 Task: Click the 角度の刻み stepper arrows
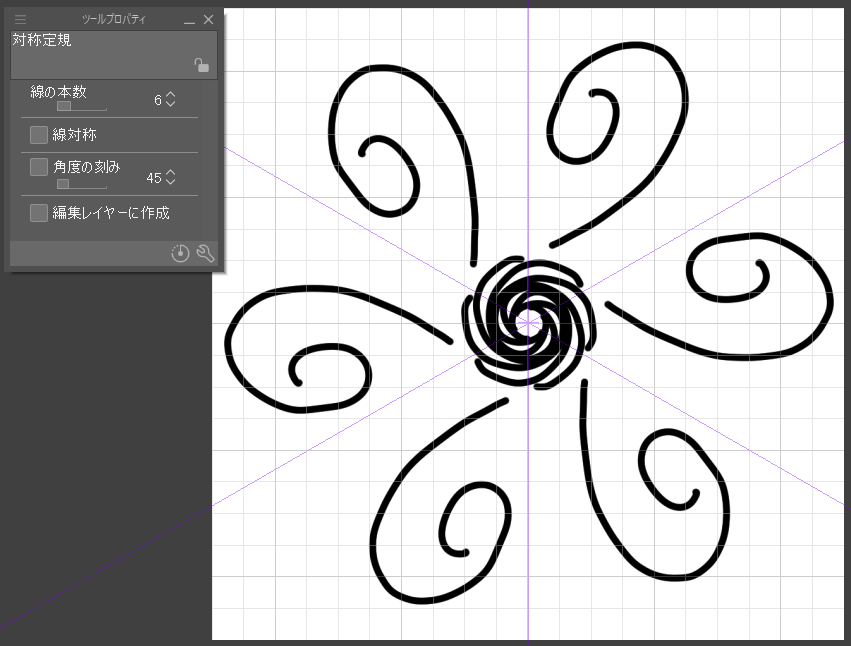pos(170,177)
